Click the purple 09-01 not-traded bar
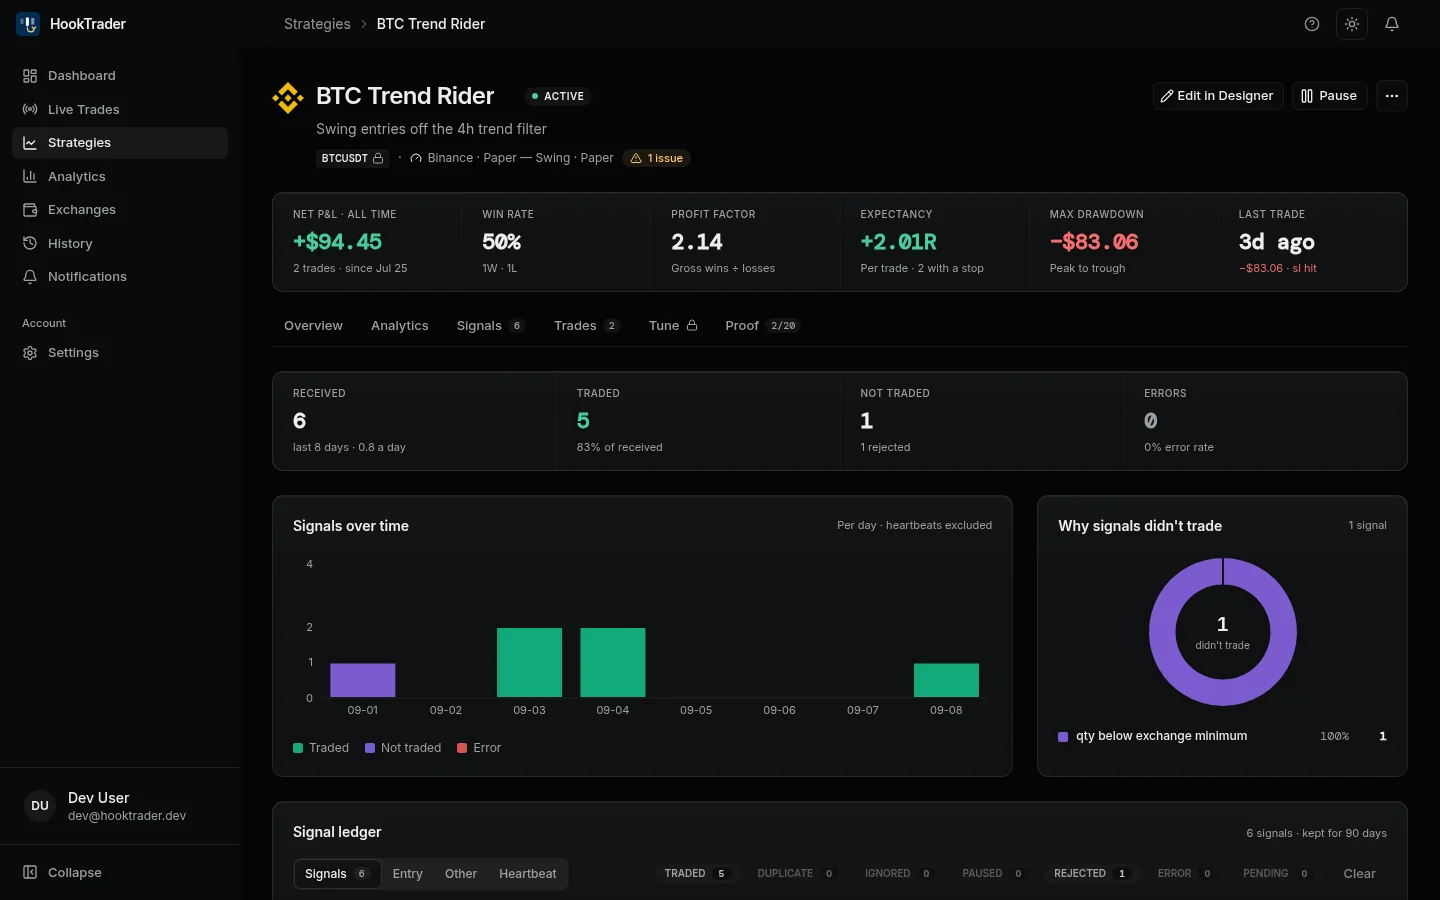Viewport: 1440px width, 900px height. pos(363,680)
